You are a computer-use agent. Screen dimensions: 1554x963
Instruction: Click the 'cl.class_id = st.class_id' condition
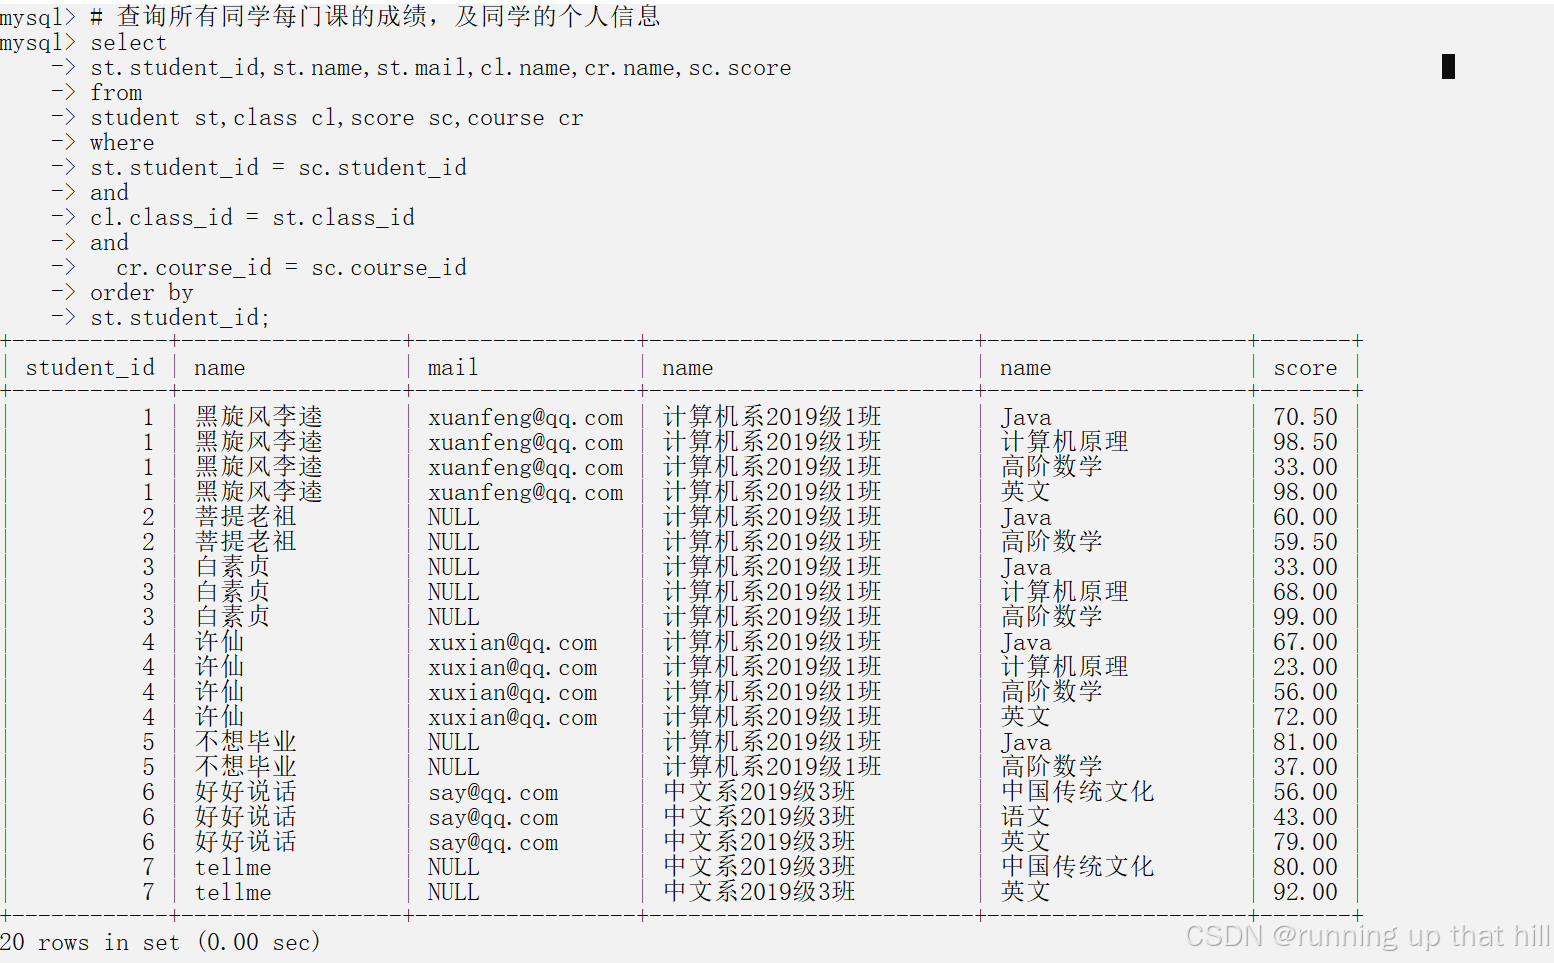(252, 218)
